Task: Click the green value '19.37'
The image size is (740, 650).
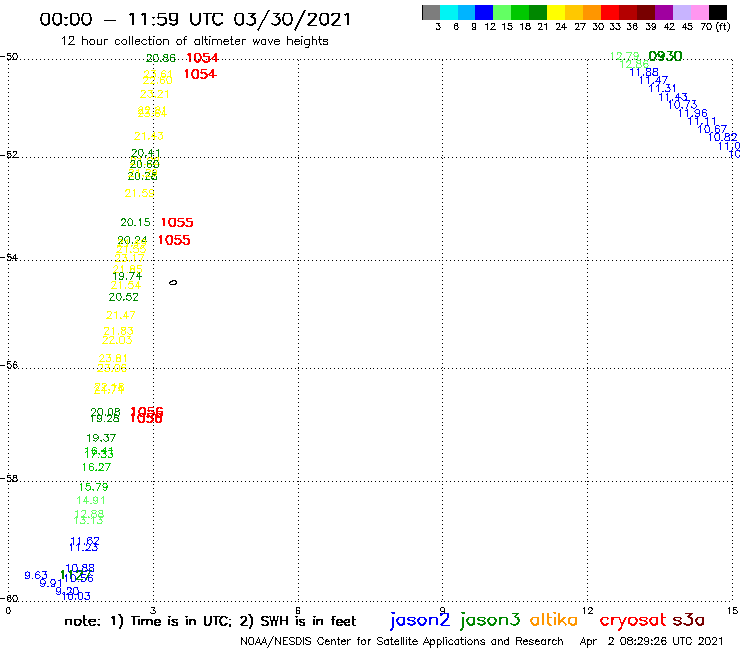Action: pos(101,438)
